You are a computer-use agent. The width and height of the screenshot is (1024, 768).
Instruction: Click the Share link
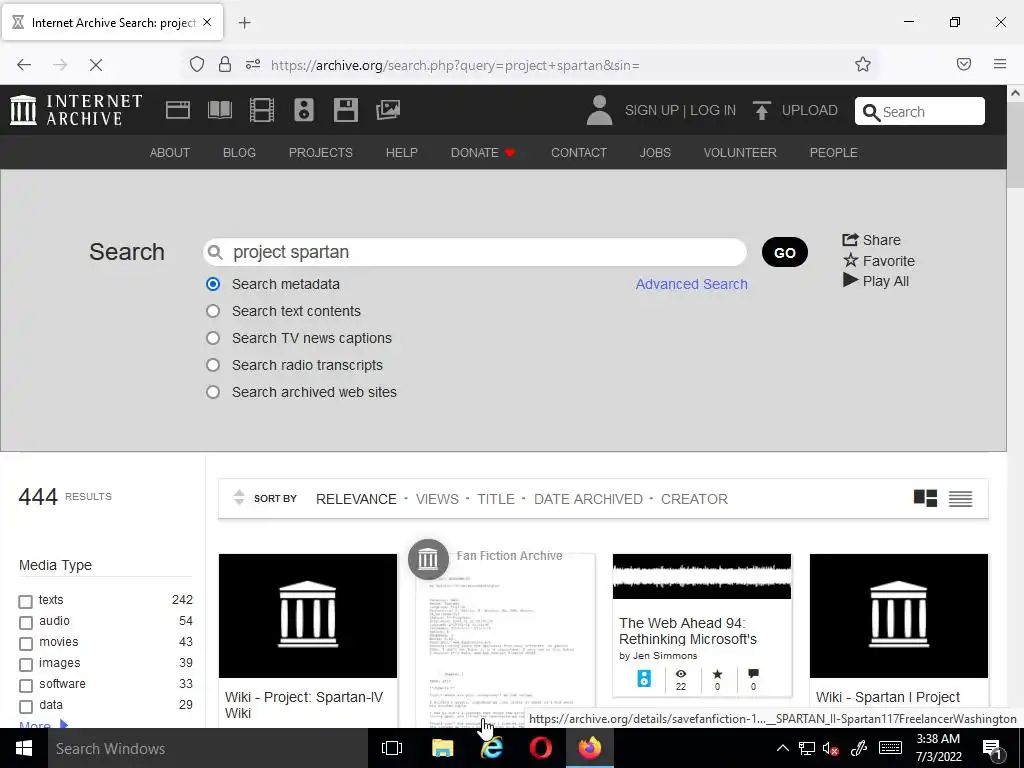pos(871,240)
